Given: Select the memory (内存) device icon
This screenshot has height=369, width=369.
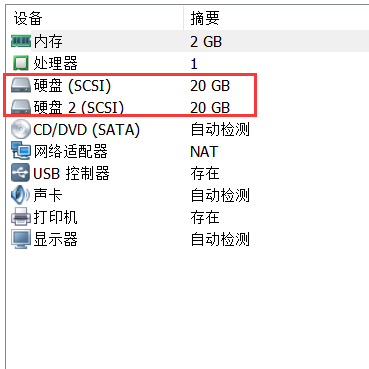Looking at the screenshot, I should (x=21, y=41).
